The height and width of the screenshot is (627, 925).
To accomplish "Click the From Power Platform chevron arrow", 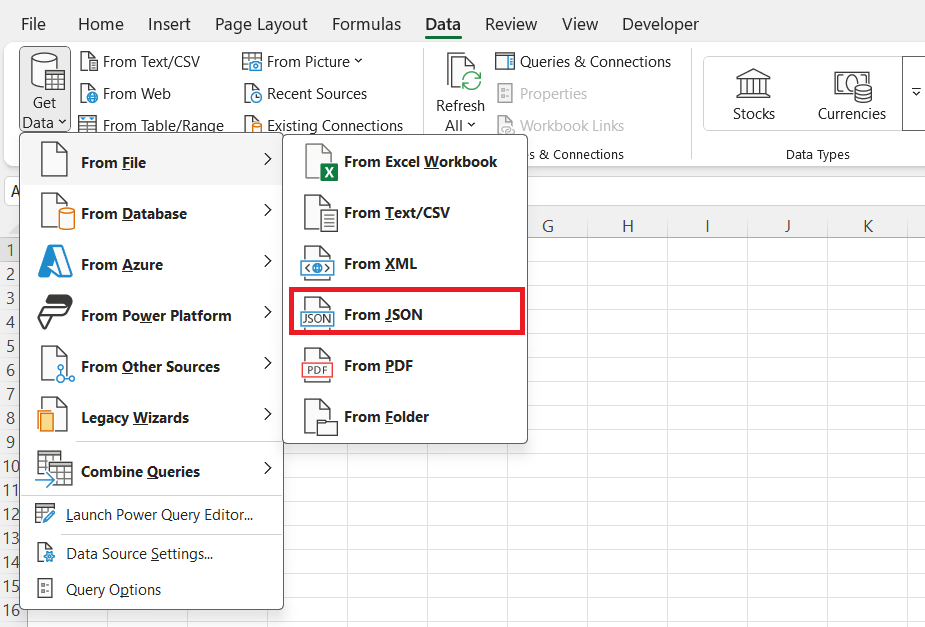I will point(268,311).
